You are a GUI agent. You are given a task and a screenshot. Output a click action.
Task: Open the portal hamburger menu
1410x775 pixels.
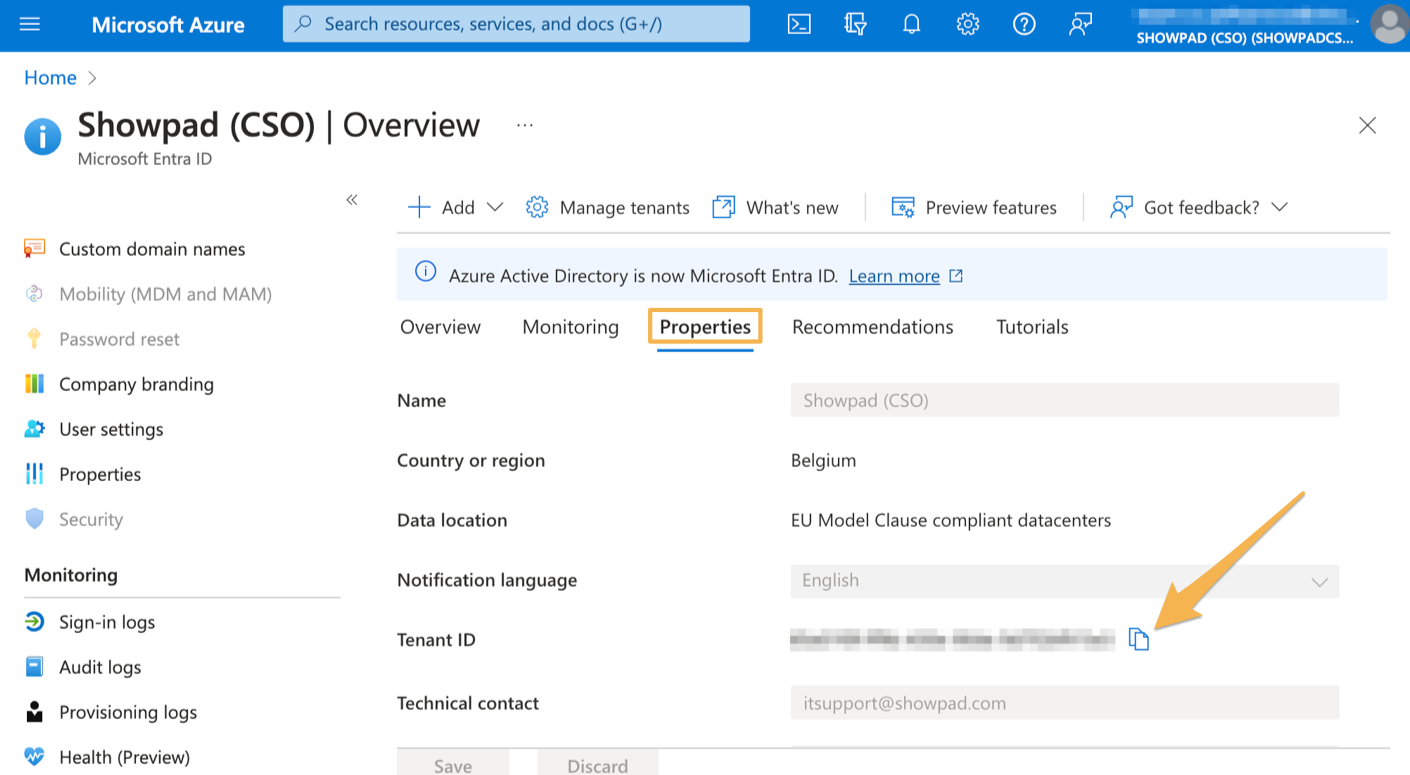(30, 24)
